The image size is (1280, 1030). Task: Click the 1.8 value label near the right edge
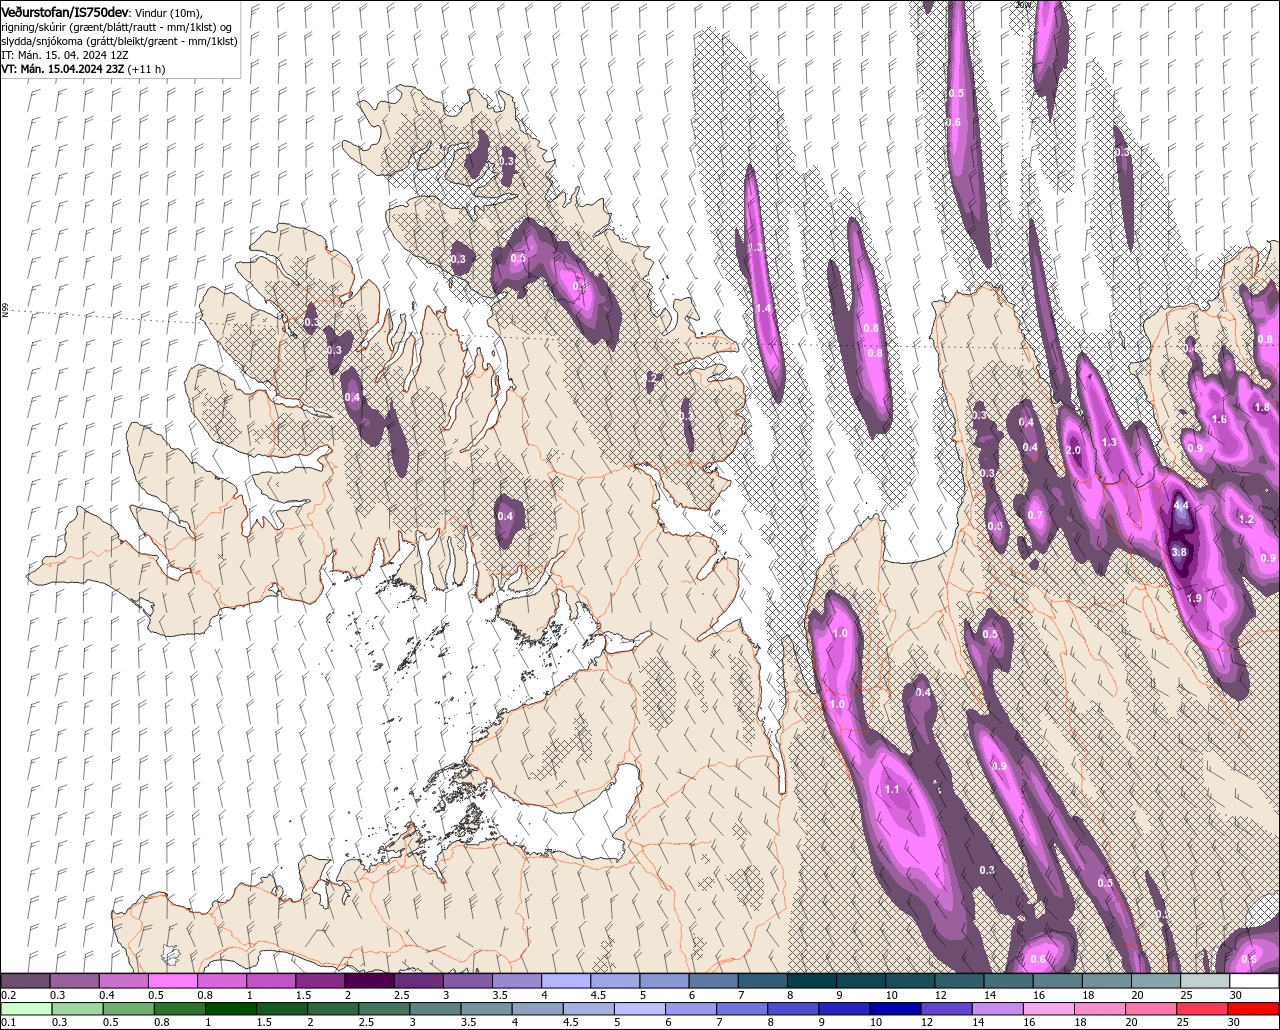coord(1262,408)
